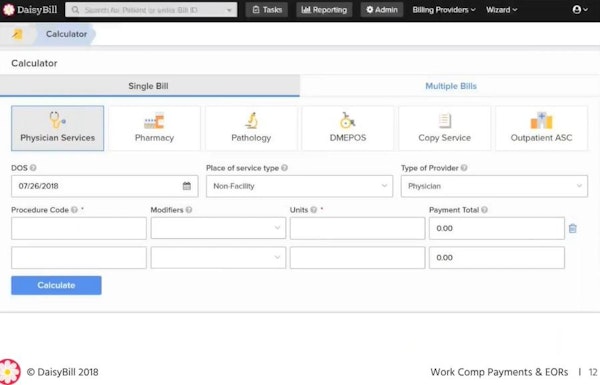Viewport: 600px width, 385px height.
Task: Click the first row Units field
Action: click(357, 228)
